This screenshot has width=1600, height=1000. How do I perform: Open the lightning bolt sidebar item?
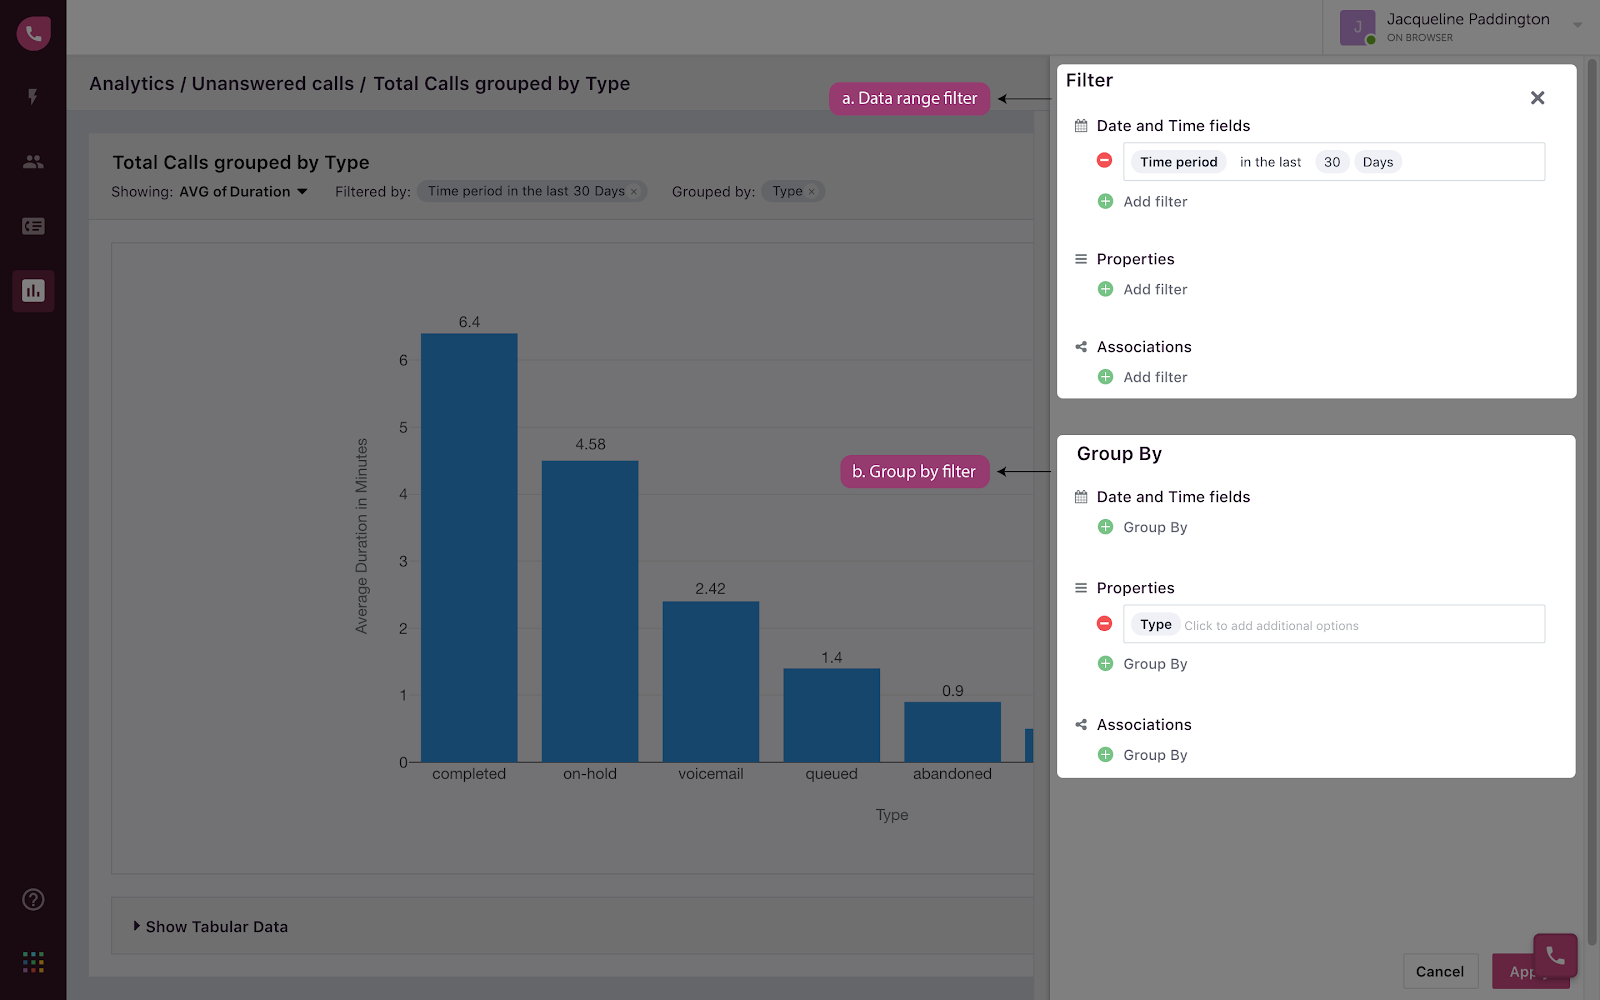tap(33, 97)
